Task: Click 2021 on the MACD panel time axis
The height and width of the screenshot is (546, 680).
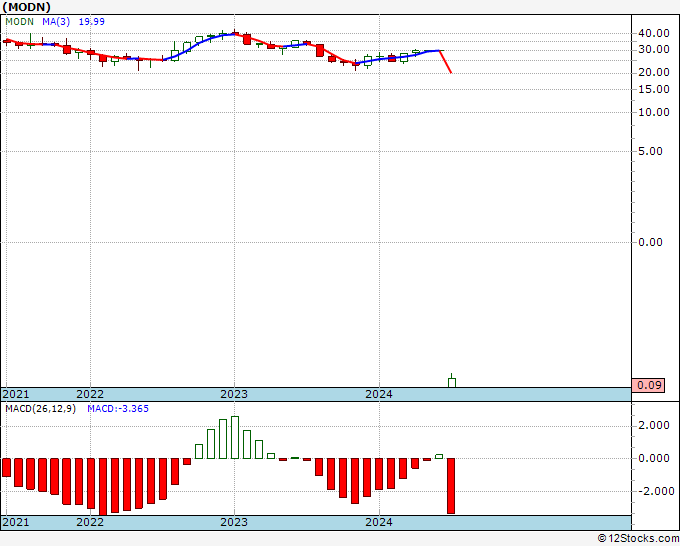Action: [x=16, y=522]
